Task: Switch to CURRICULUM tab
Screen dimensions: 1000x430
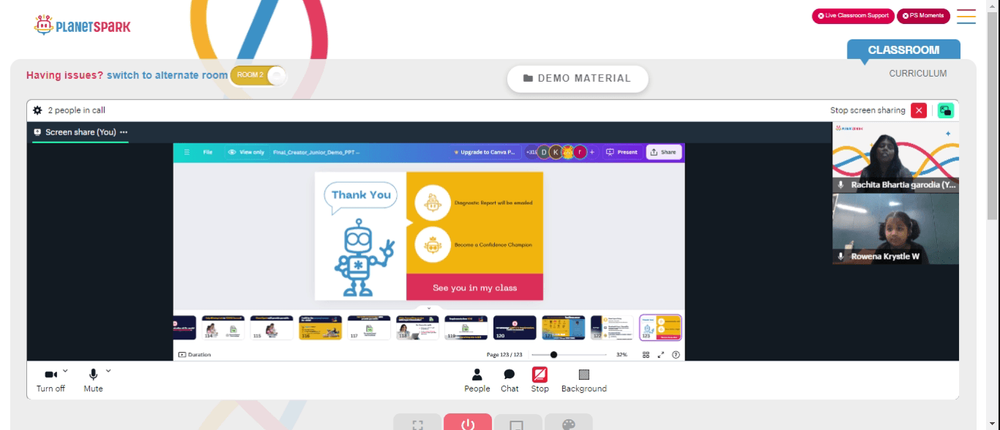Action: 918,73
